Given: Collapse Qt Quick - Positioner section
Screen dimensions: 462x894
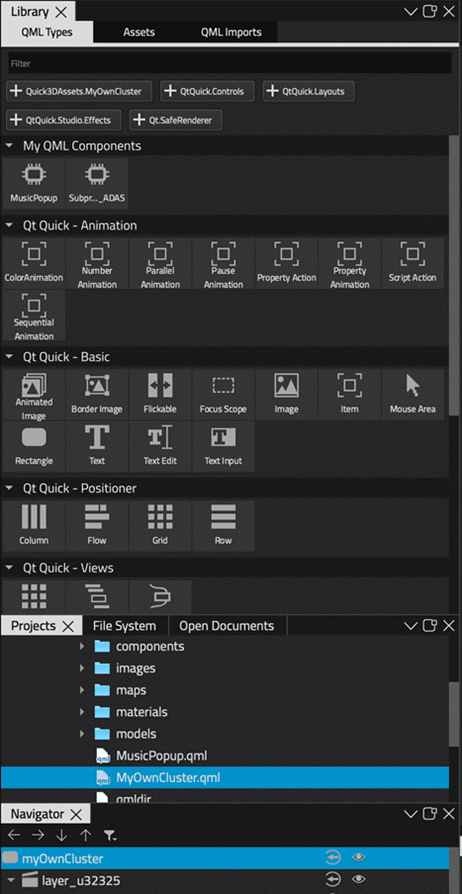Looking at the screenshot, I should (10, 489).
